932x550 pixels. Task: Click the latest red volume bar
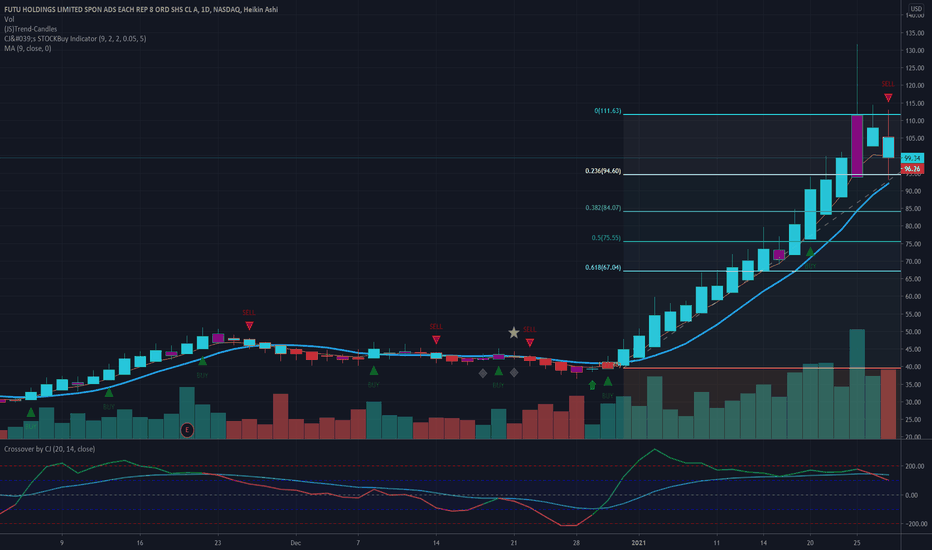[888, 404]
